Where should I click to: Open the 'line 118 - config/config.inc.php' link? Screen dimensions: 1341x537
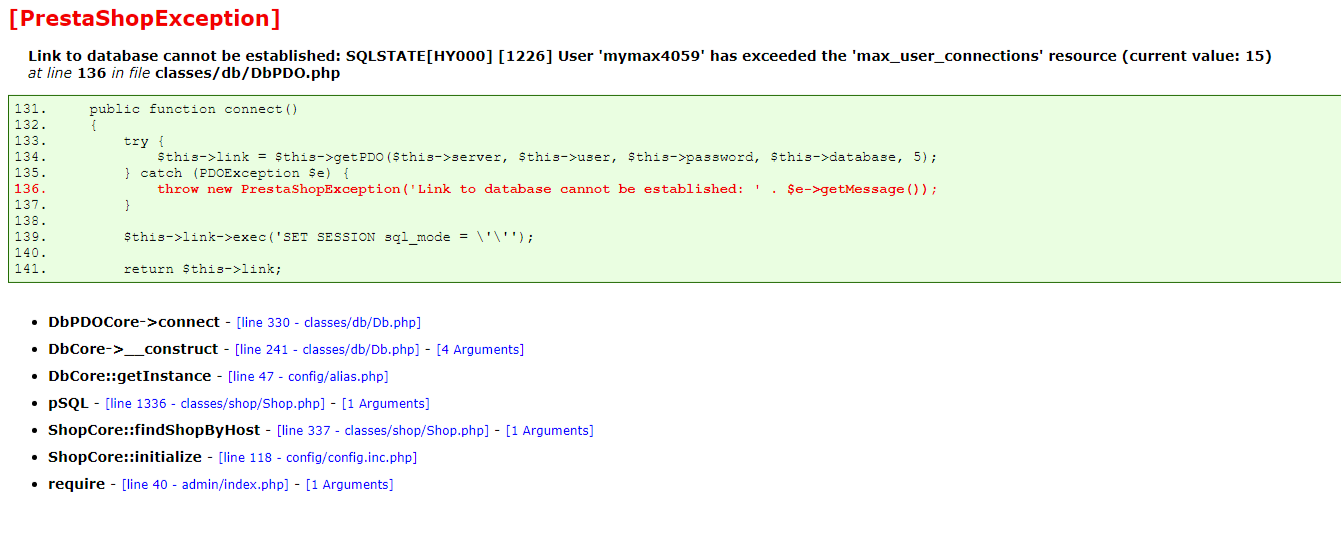318,458
